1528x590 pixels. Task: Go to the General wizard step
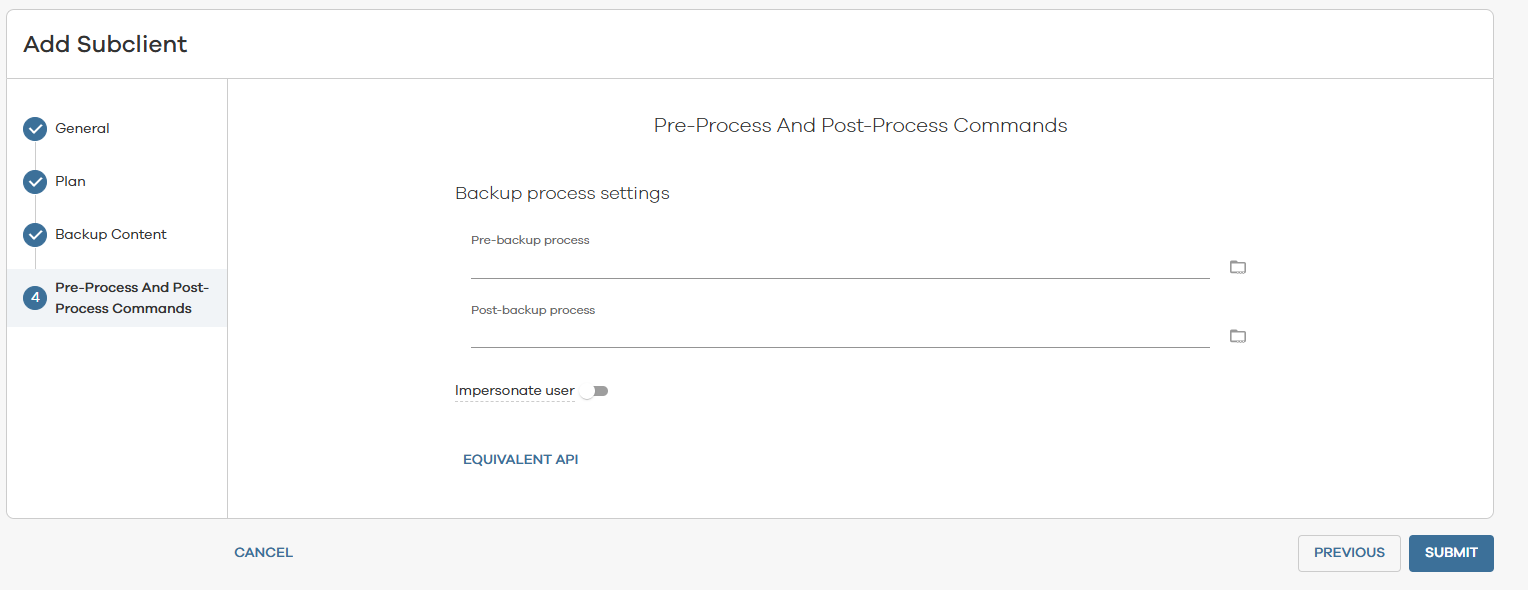(82, 129)
